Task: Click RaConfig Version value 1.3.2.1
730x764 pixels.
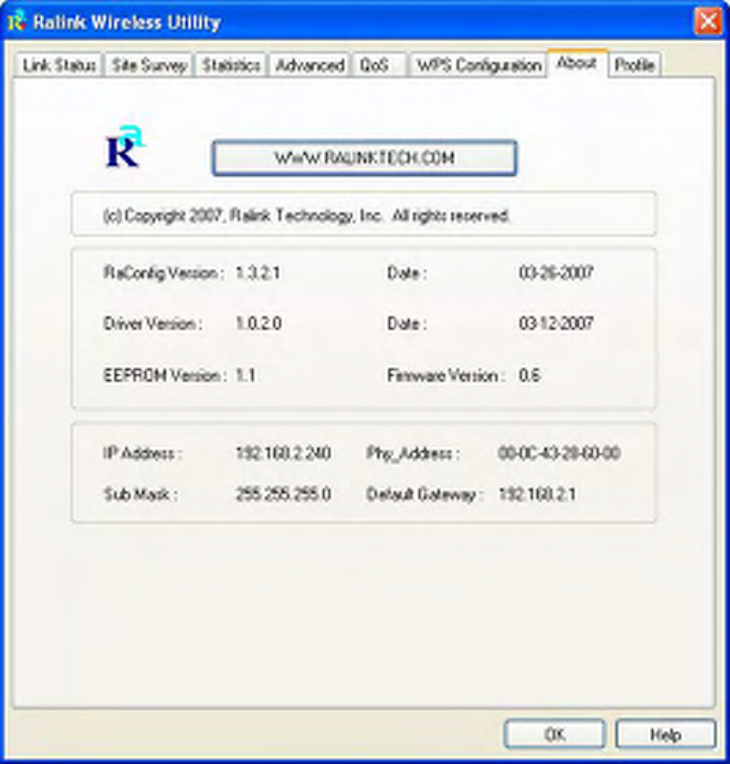Action: [258, 273]
